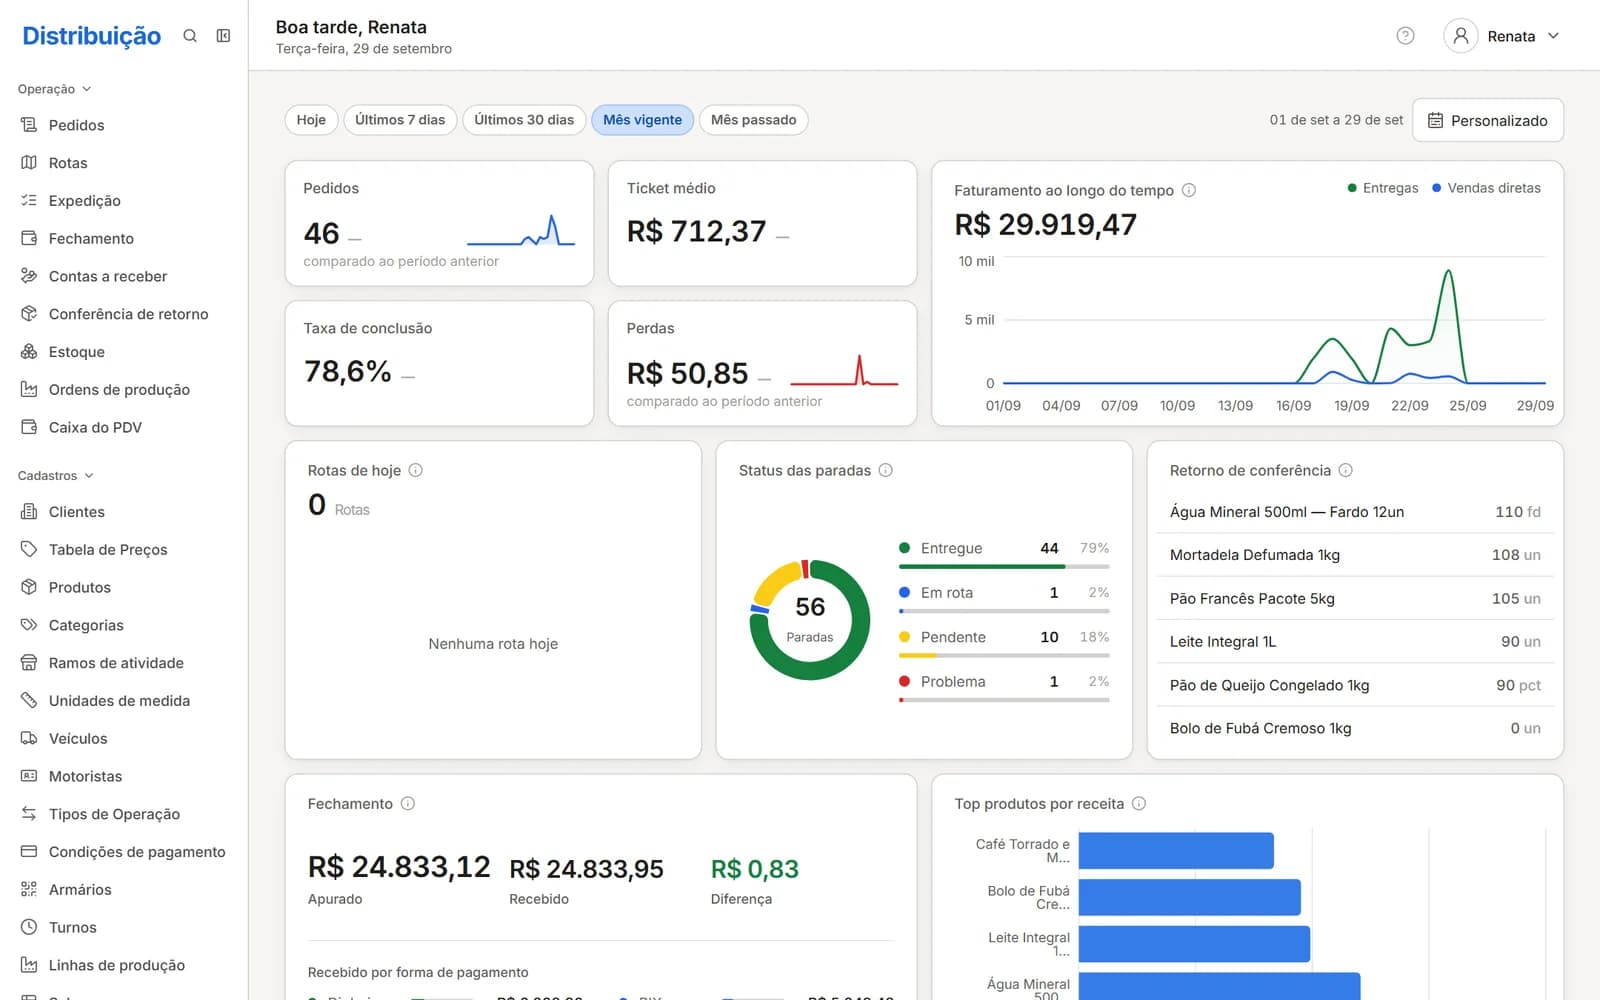The width and height of the screenshot is (1600, 1000).
Task: Click the Rotas map icon
Action: point(29,163)
